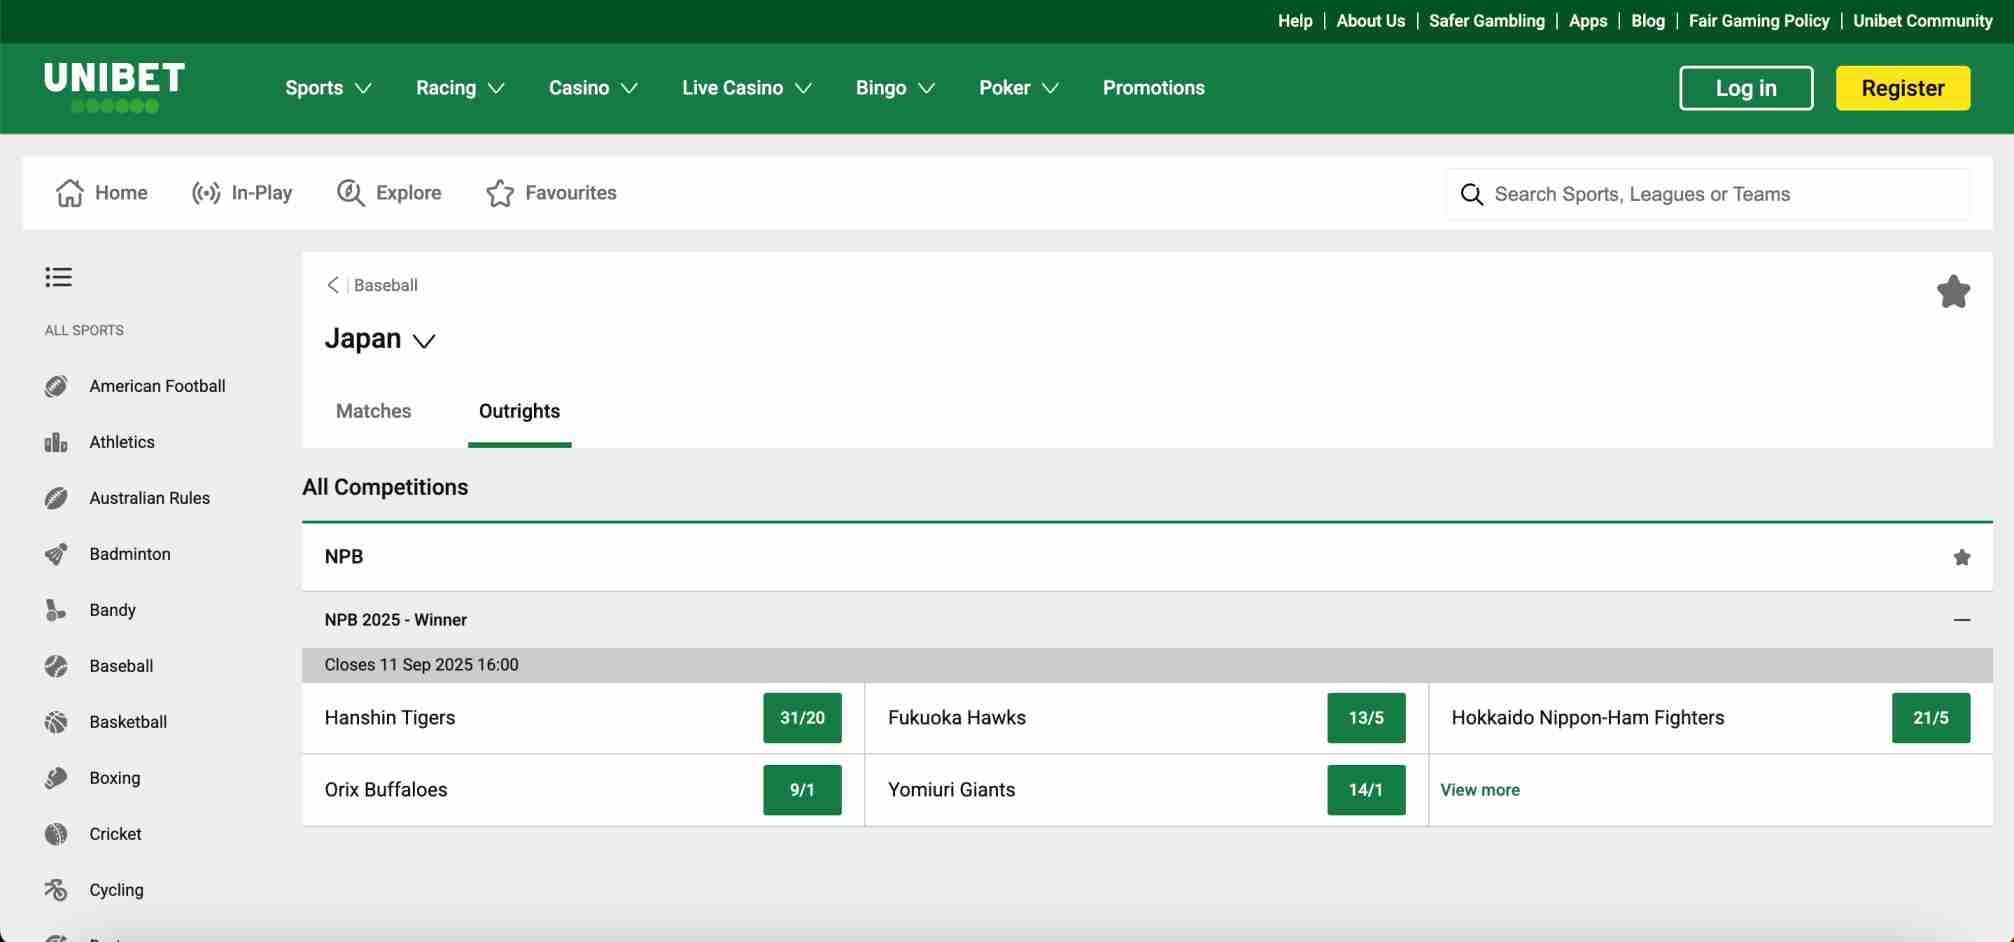This screenshot has height=942, width=2014.
Task: Favourite Japan with the large star
Action: click(x=1953, y=292)
